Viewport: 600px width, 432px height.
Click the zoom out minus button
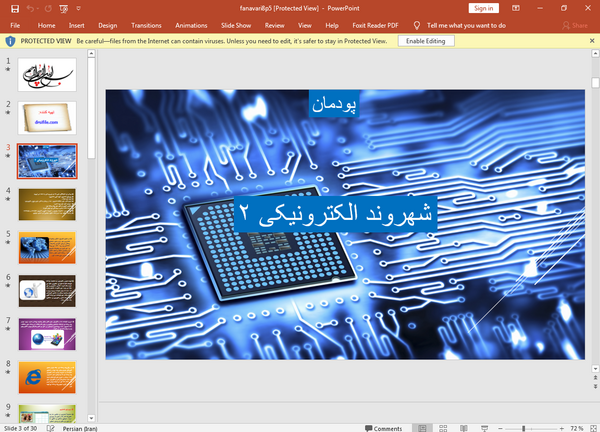tap(501, 429)
